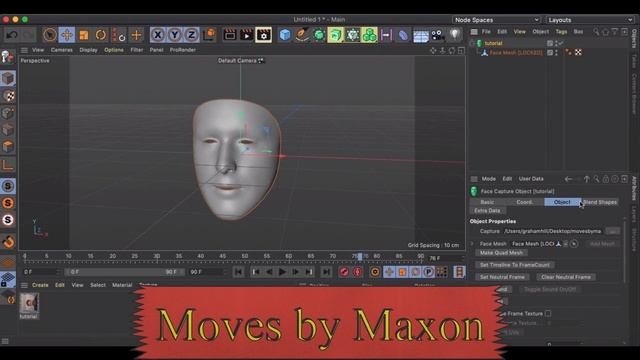The width and height of the screenshot is (640, 360).
Task: Add a light bulb object
Action: point(455,35)
